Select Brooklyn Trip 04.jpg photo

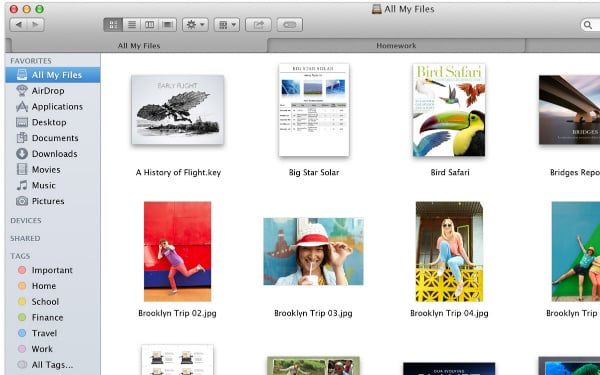(449, 251)
